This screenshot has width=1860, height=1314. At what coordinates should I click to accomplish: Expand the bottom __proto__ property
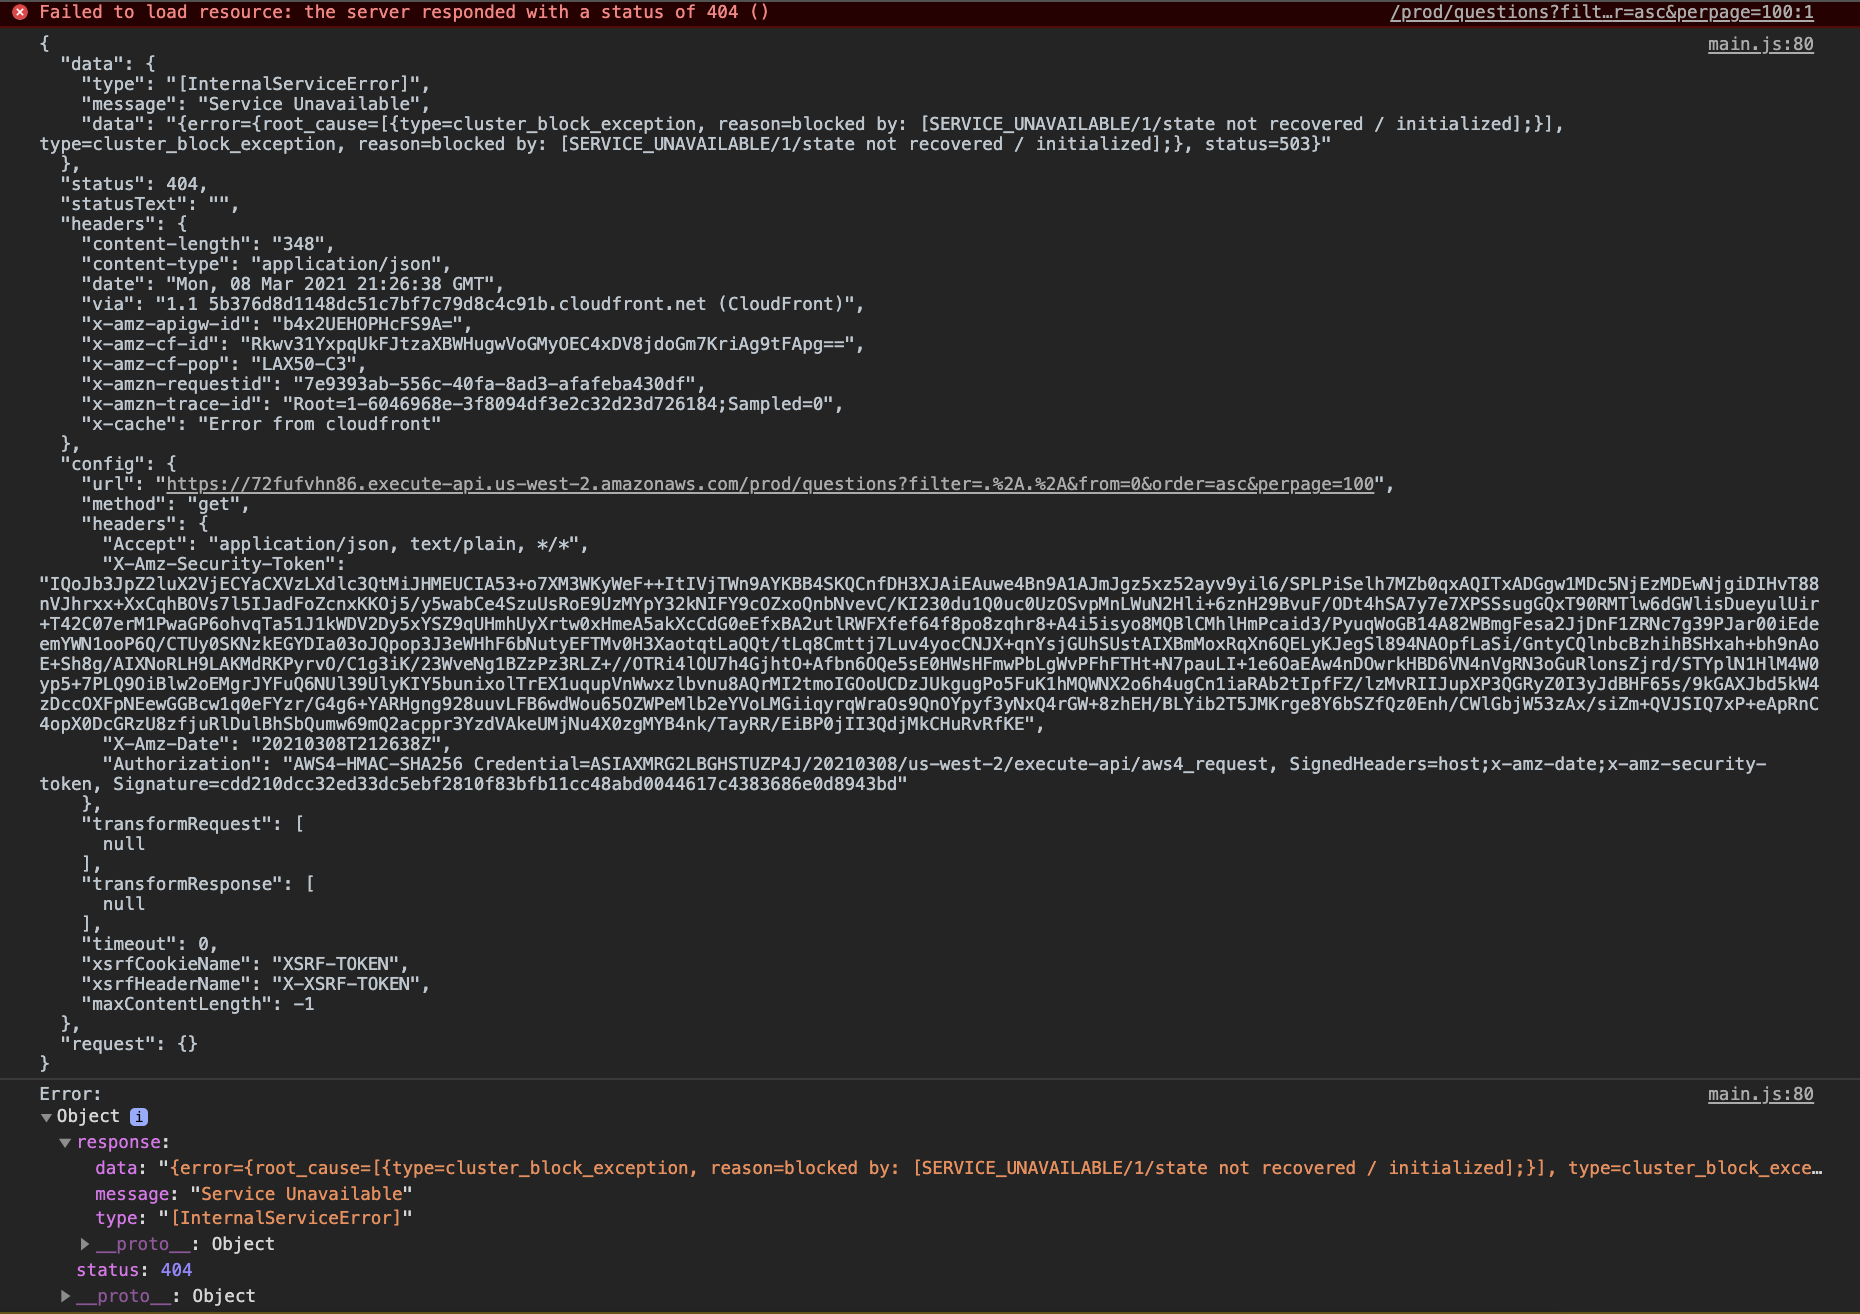66,1295
